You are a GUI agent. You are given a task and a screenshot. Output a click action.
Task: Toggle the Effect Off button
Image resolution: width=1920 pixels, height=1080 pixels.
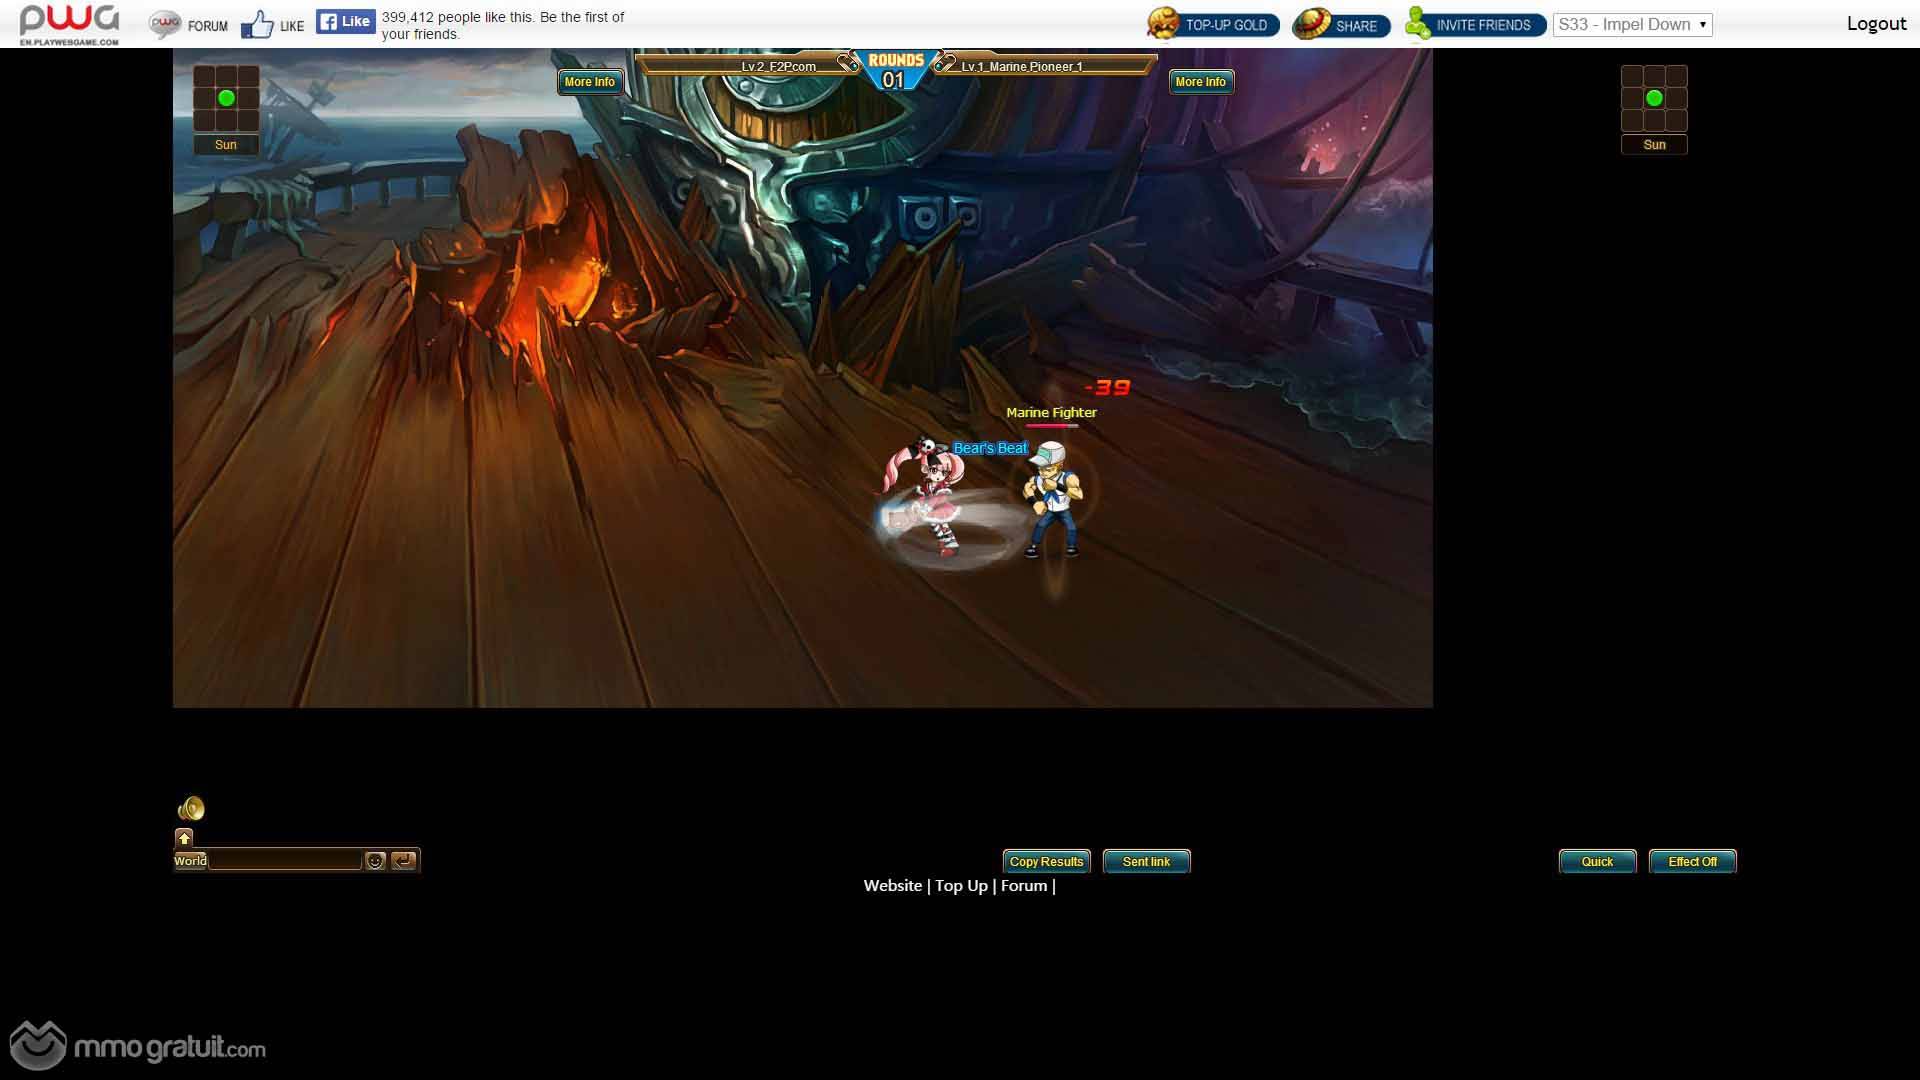pyautogui.click(x=1692, y=861)
